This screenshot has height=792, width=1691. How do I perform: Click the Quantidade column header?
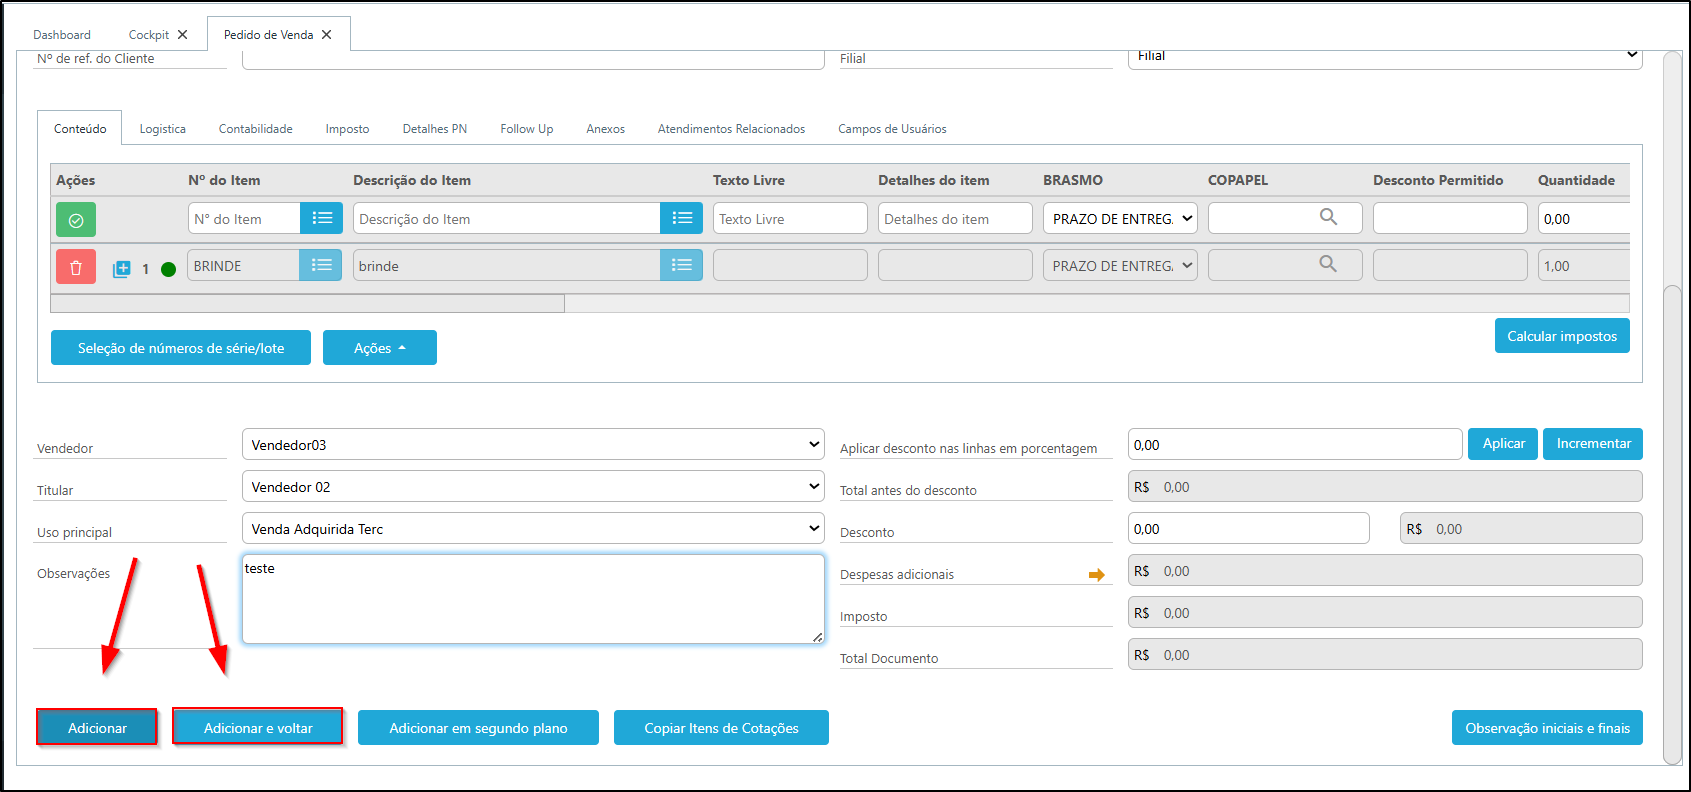1576,180
